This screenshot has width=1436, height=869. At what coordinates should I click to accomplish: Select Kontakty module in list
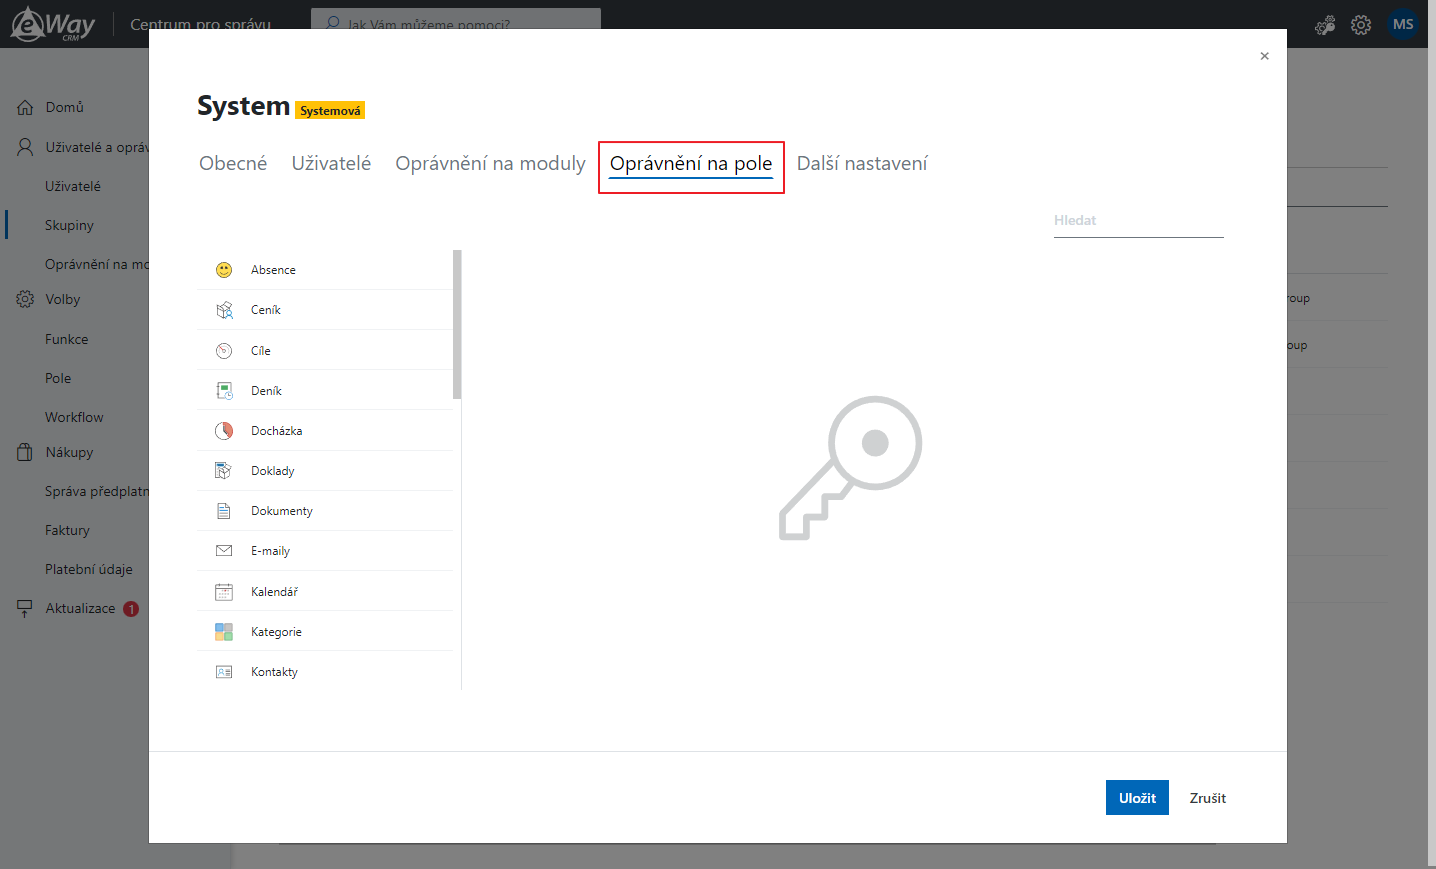tap(324, 671)
